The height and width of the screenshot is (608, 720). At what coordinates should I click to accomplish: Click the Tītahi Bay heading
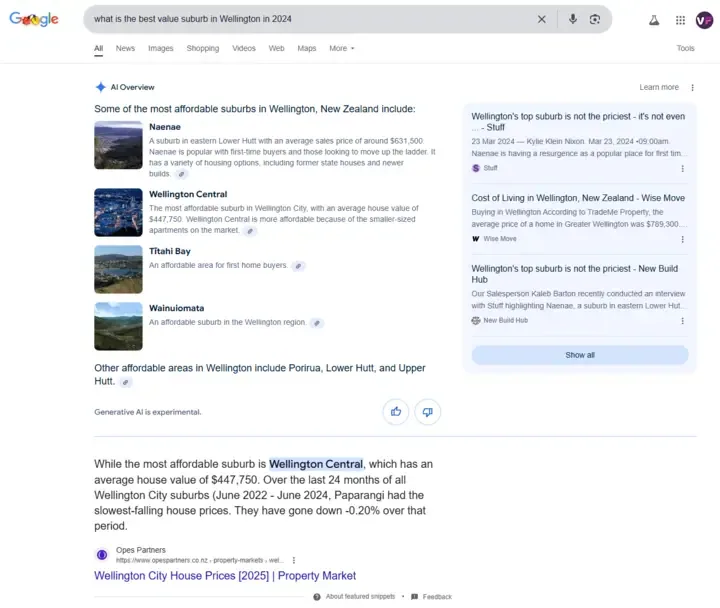click(170, 252)
